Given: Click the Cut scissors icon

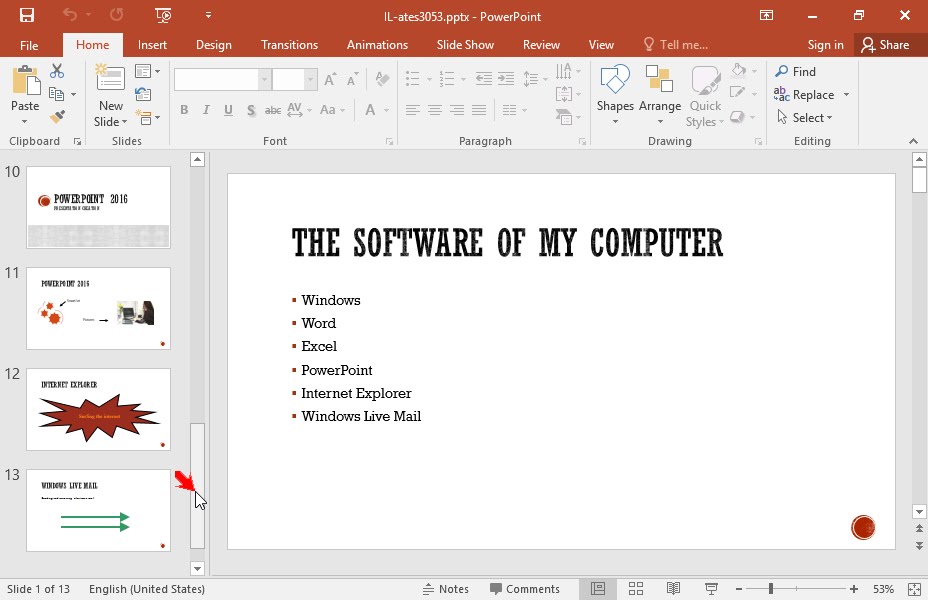Looking at the screenshot, I should (x=57, y=72).
